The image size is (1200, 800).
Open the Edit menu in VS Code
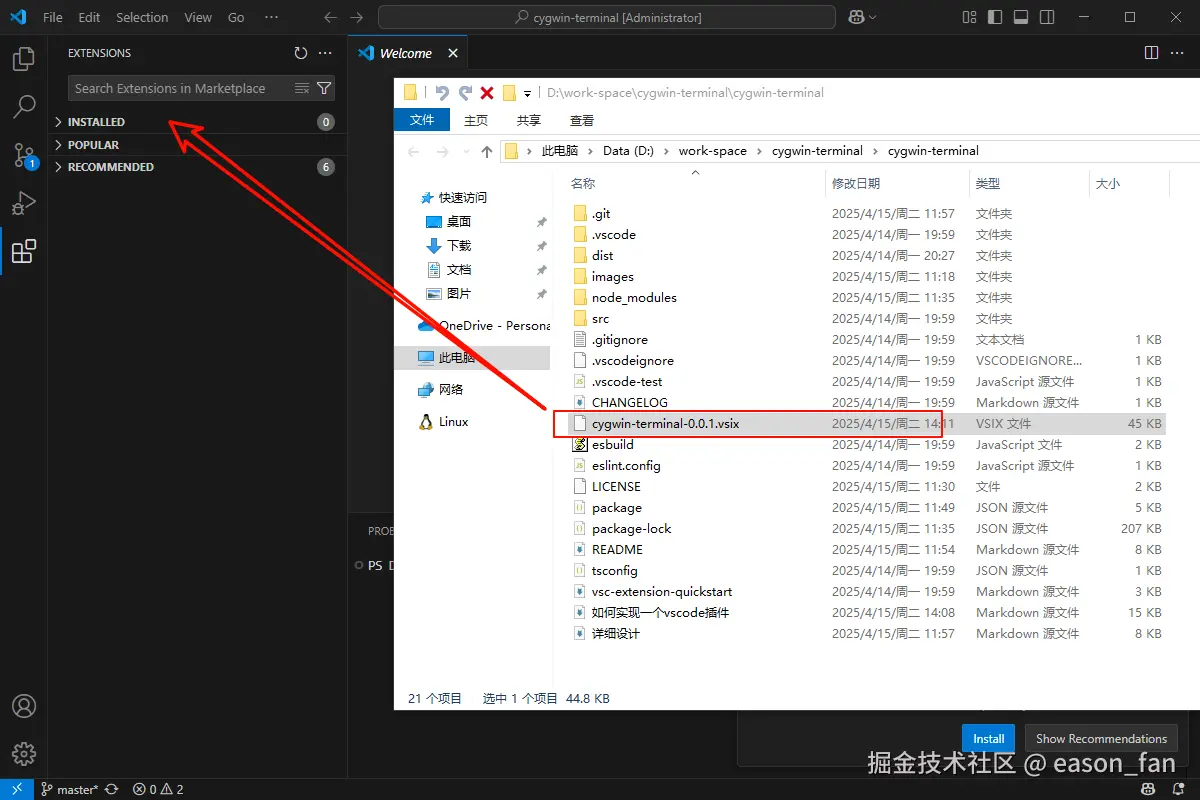tap(89, 17)
